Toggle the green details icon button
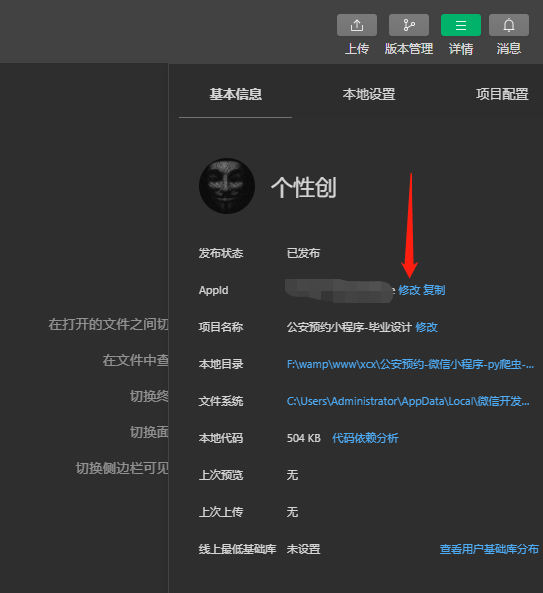The image size is (543, 593). (x=461, y=25)
